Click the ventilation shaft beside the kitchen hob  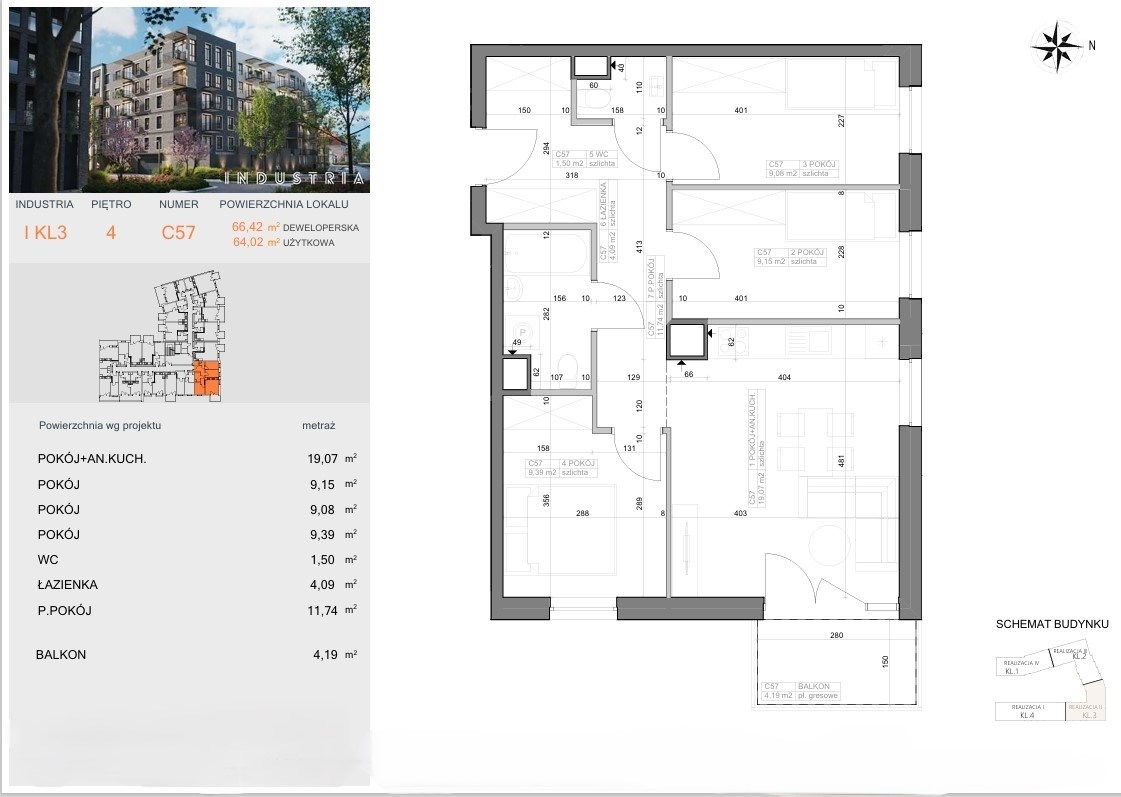click(x=687, y=341)
